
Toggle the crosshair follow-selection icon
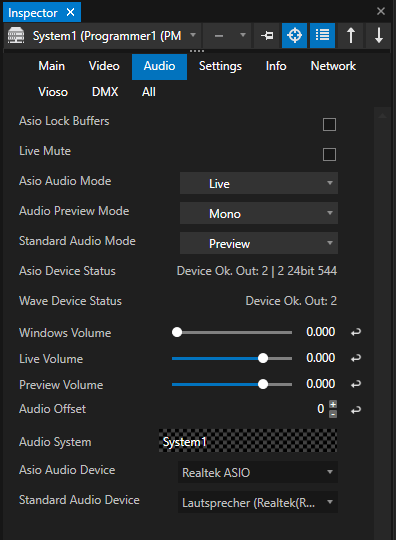[x=294, y=35]
